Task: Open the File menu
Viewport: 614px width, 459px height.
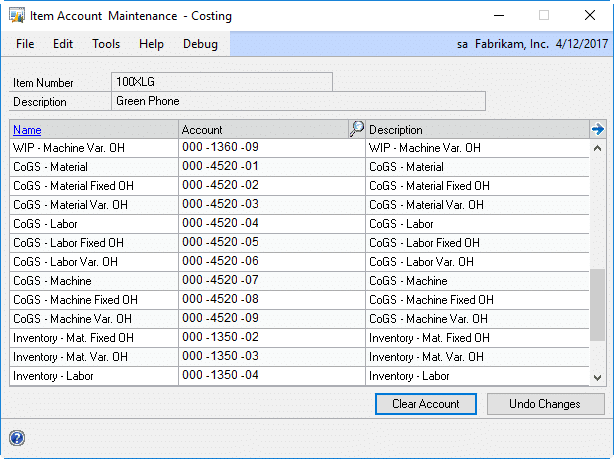Action: [25, 44]
